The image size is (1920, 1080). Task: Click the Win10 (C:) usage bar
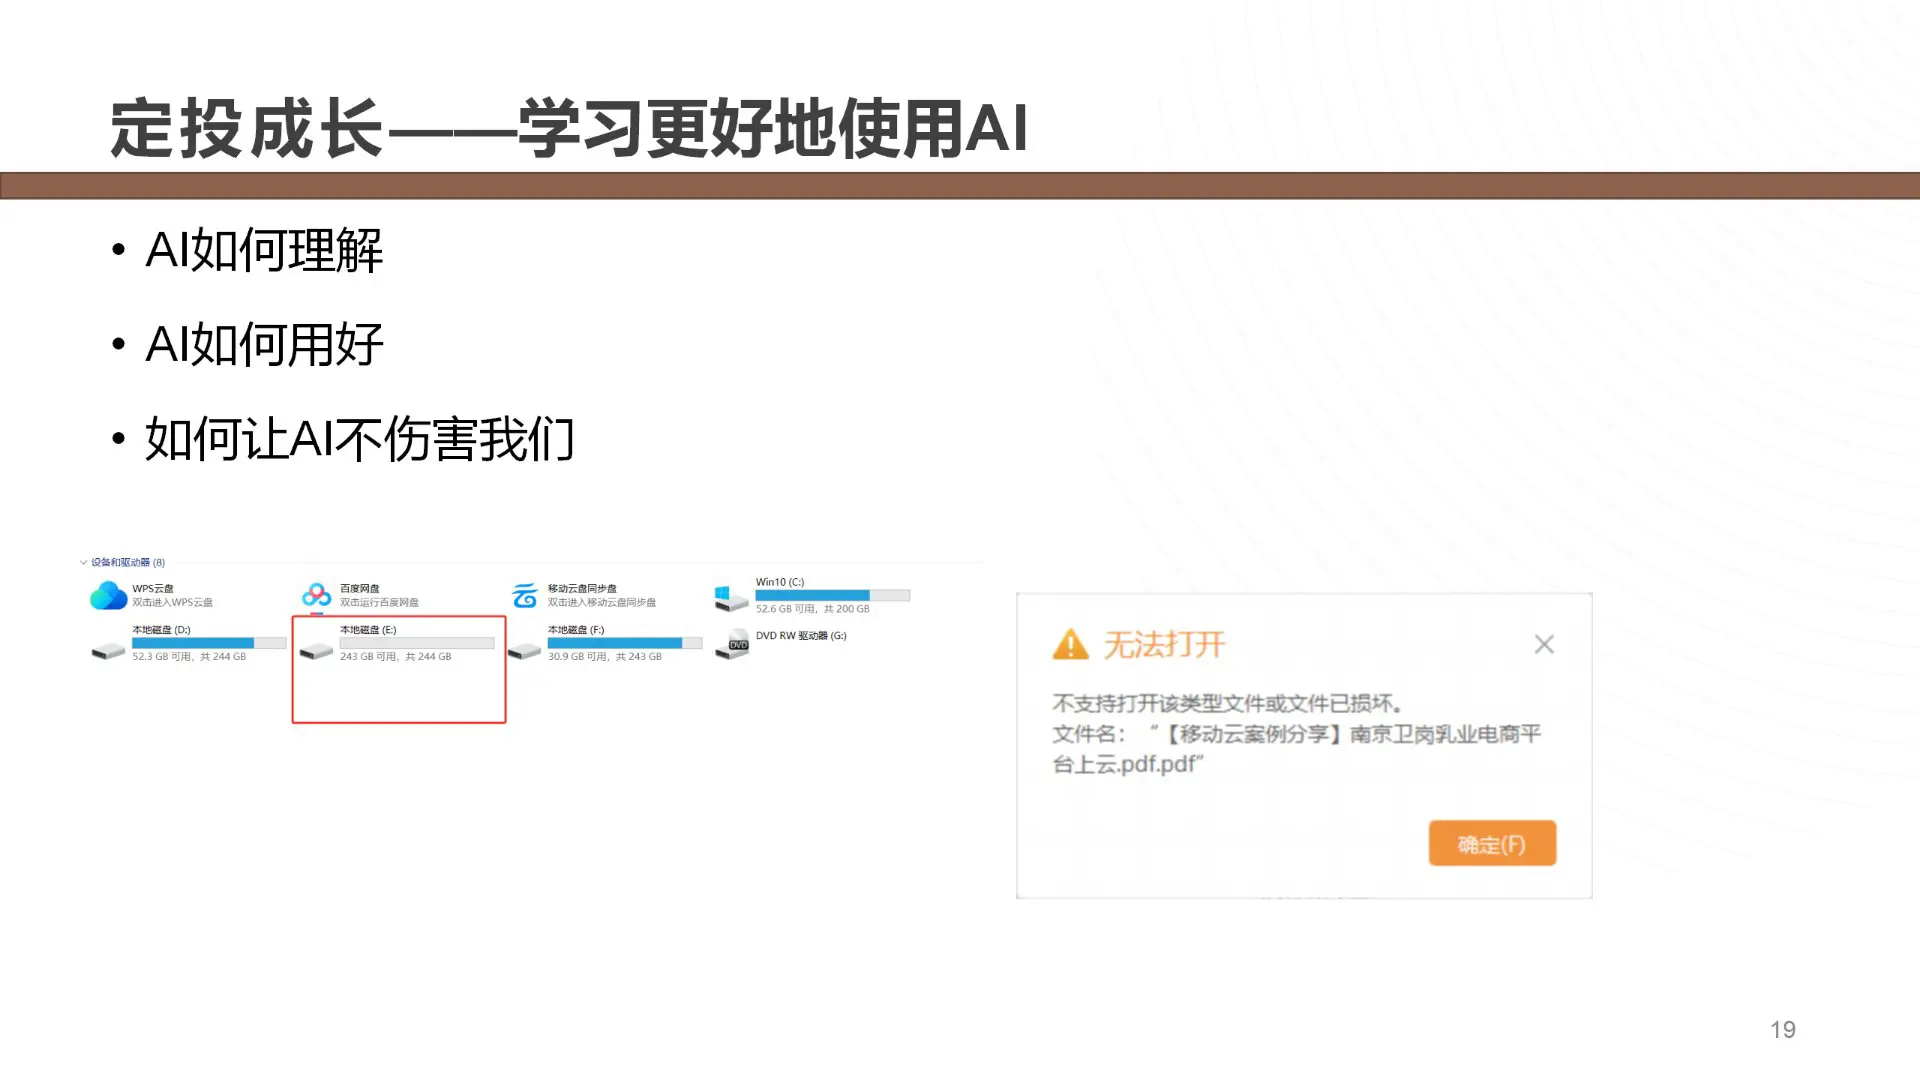tap(832, 595)
